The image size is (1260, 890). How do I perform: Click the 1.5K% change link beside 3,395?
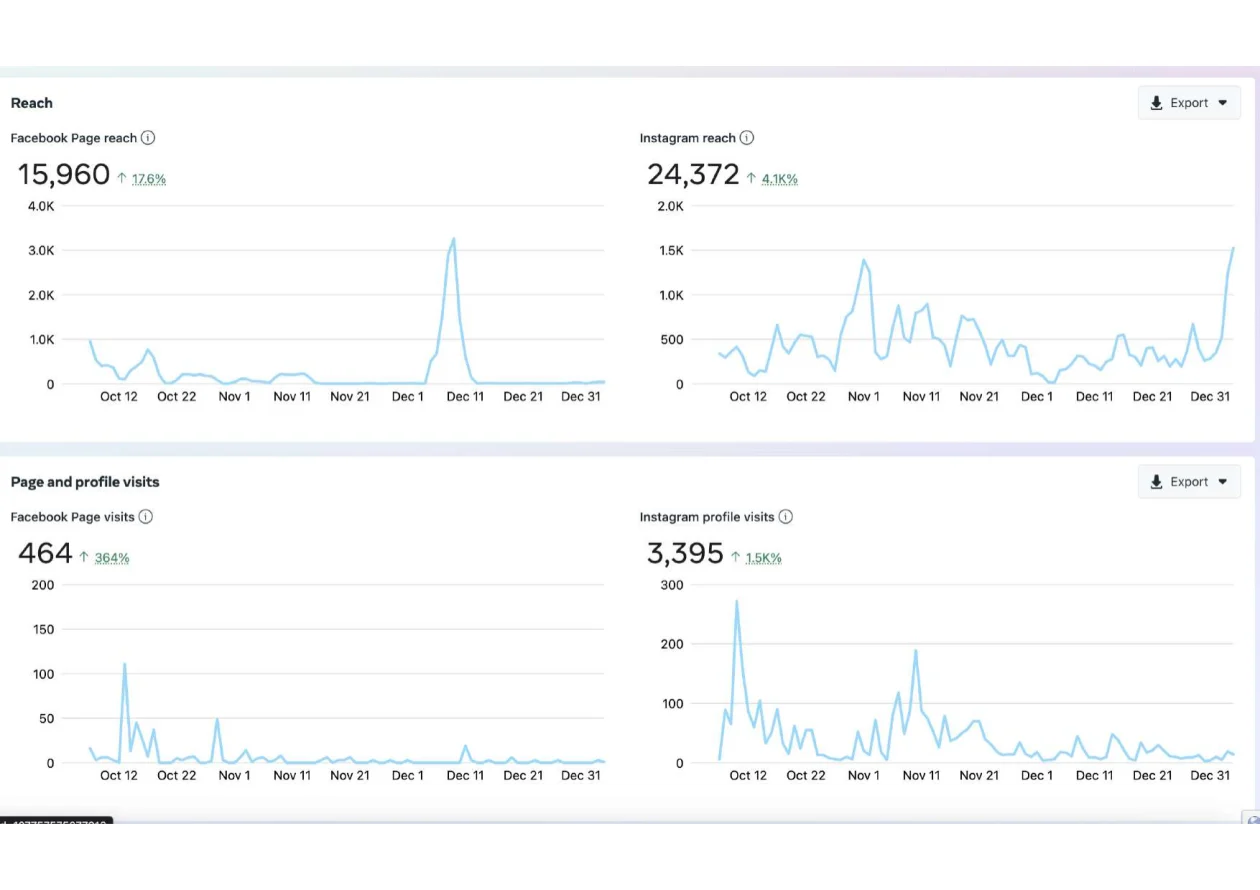[762, 558]
